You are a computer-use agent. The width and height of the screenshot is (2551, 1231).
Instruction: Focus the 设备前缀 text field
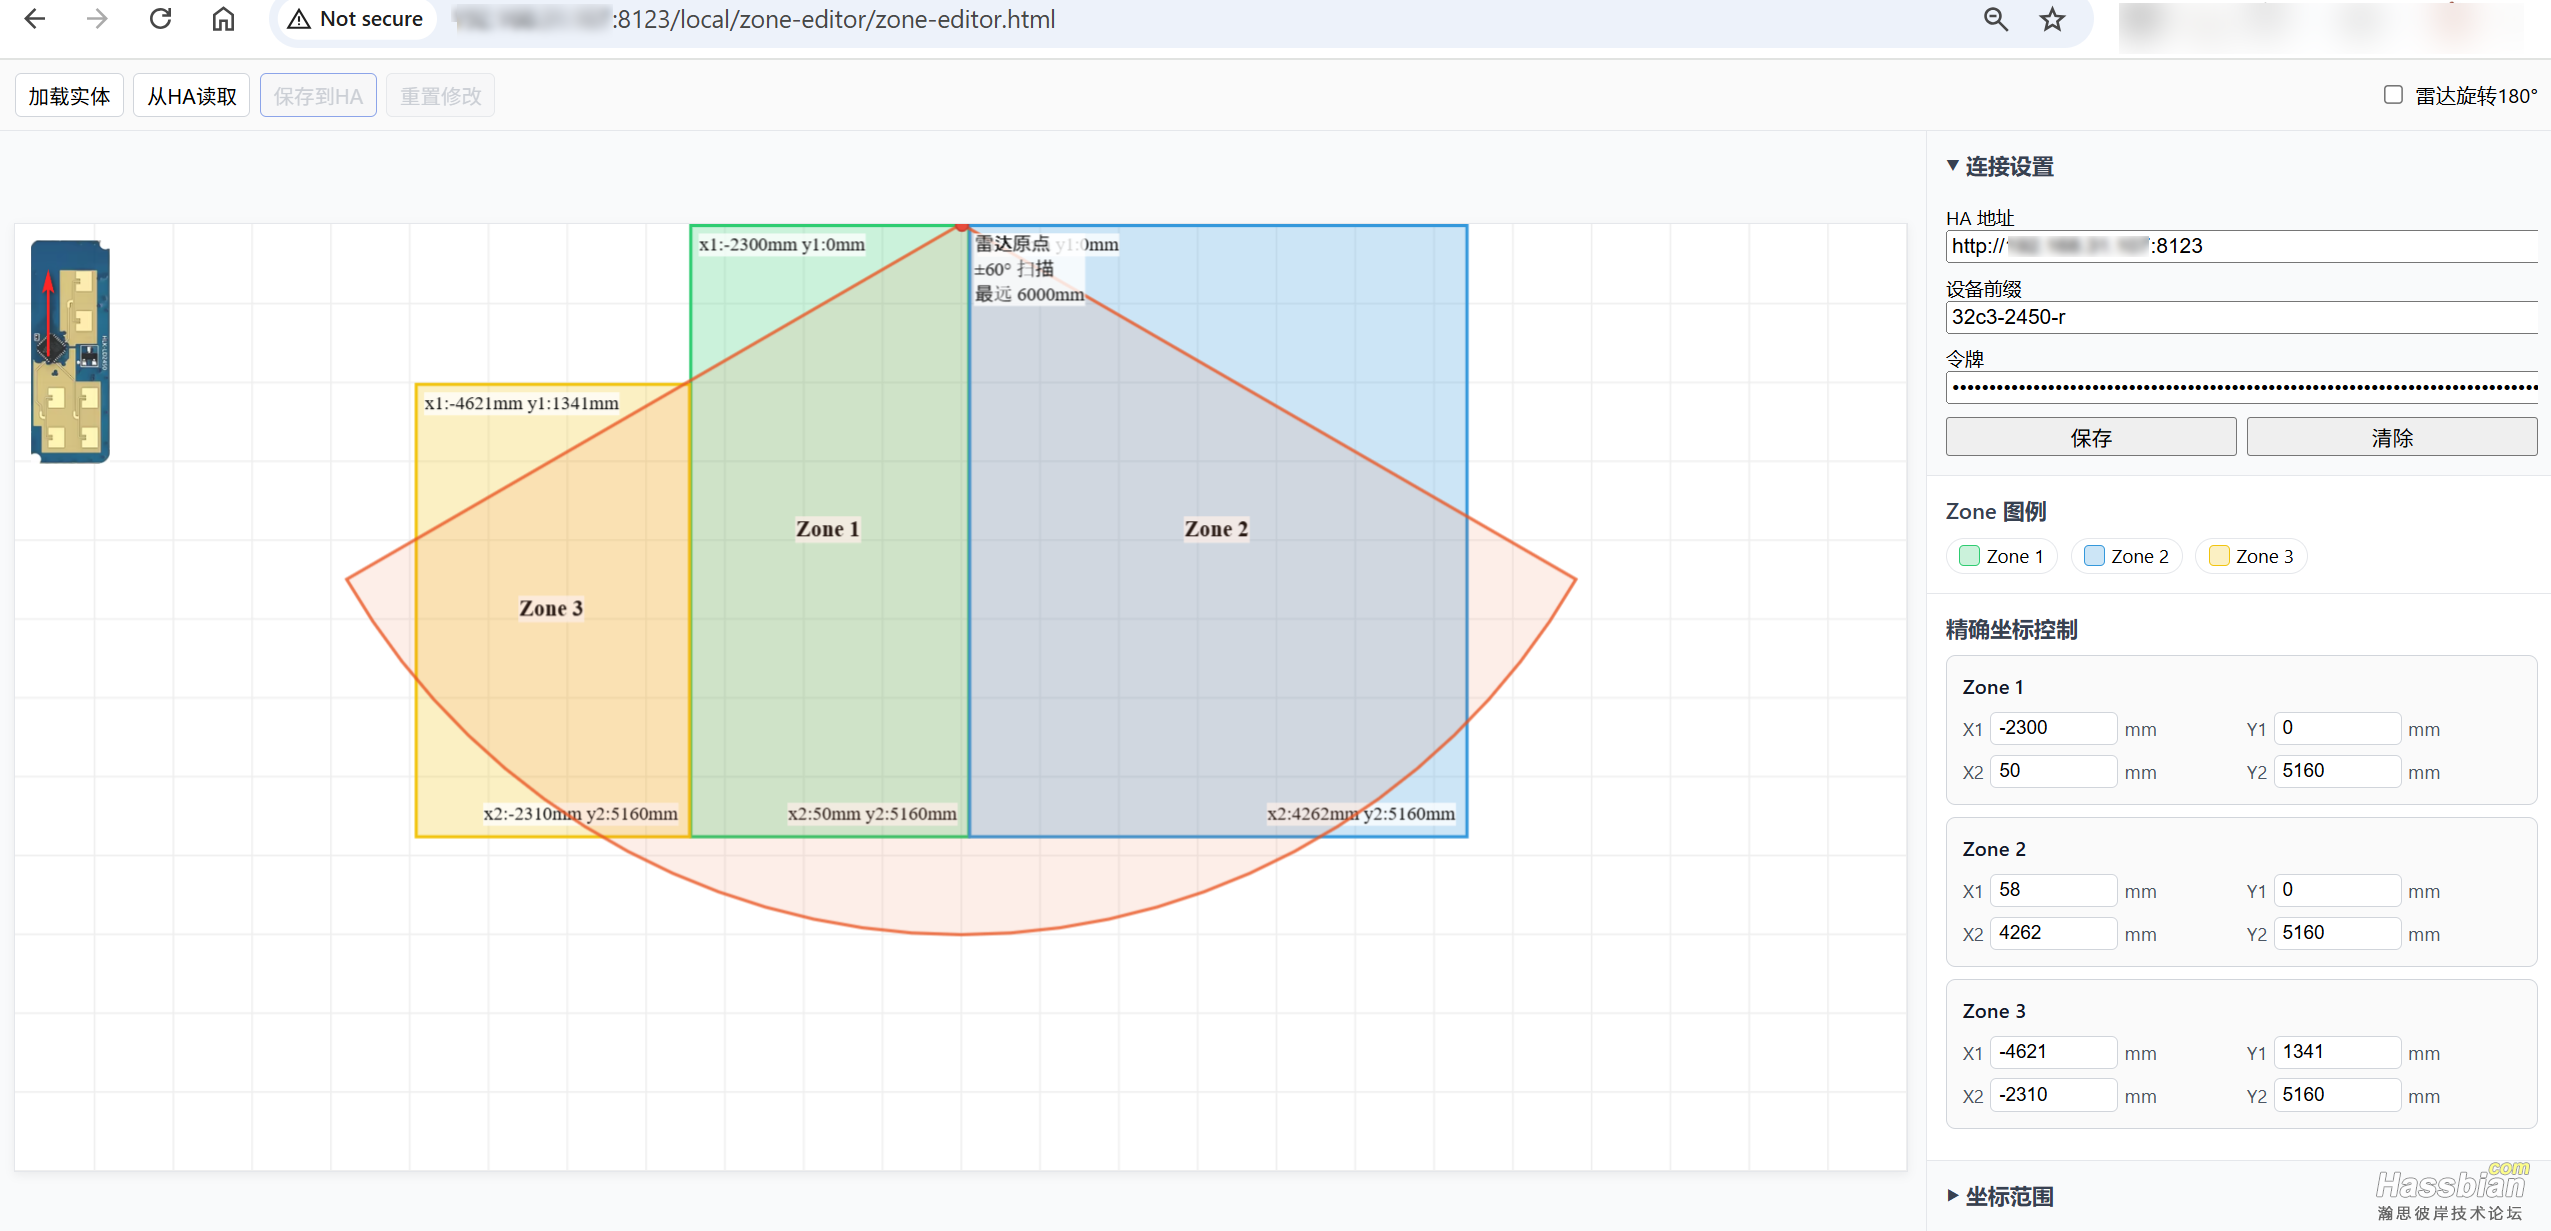[2240, 317]
